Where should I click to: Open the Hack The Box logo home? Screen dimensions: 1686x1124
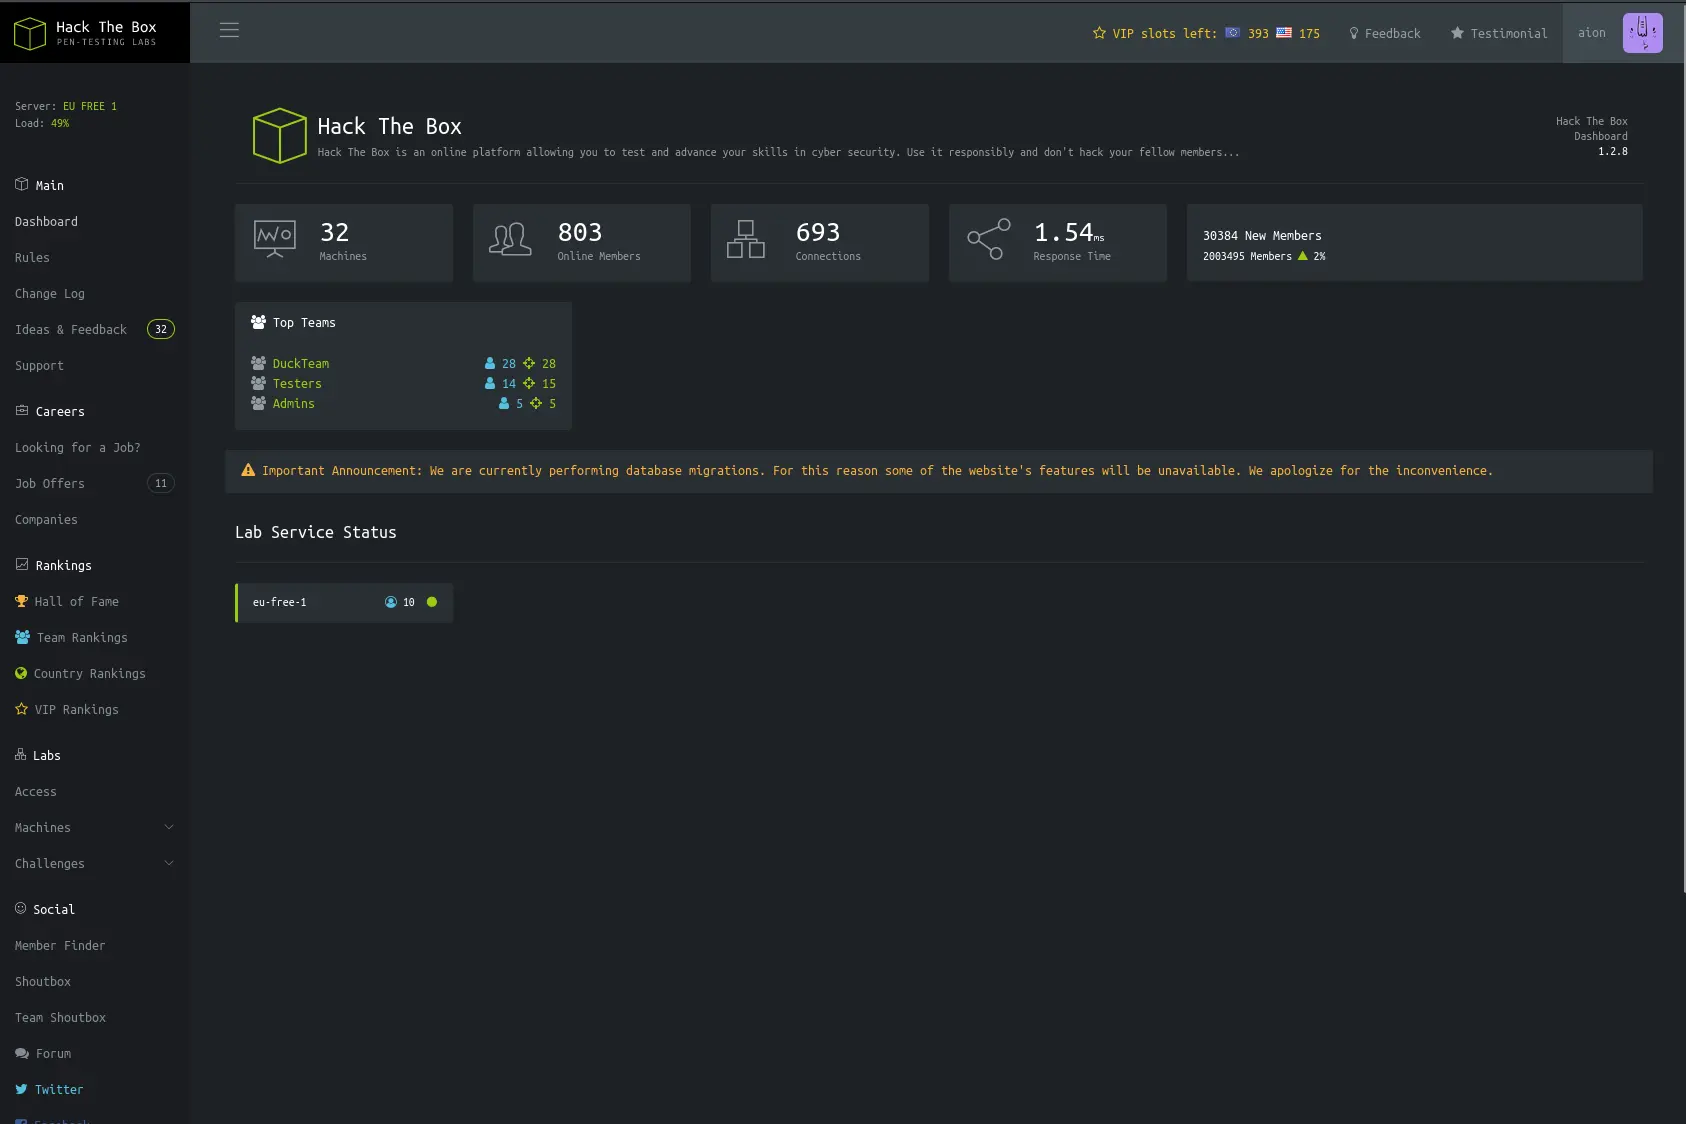click(x=86, y=33)
